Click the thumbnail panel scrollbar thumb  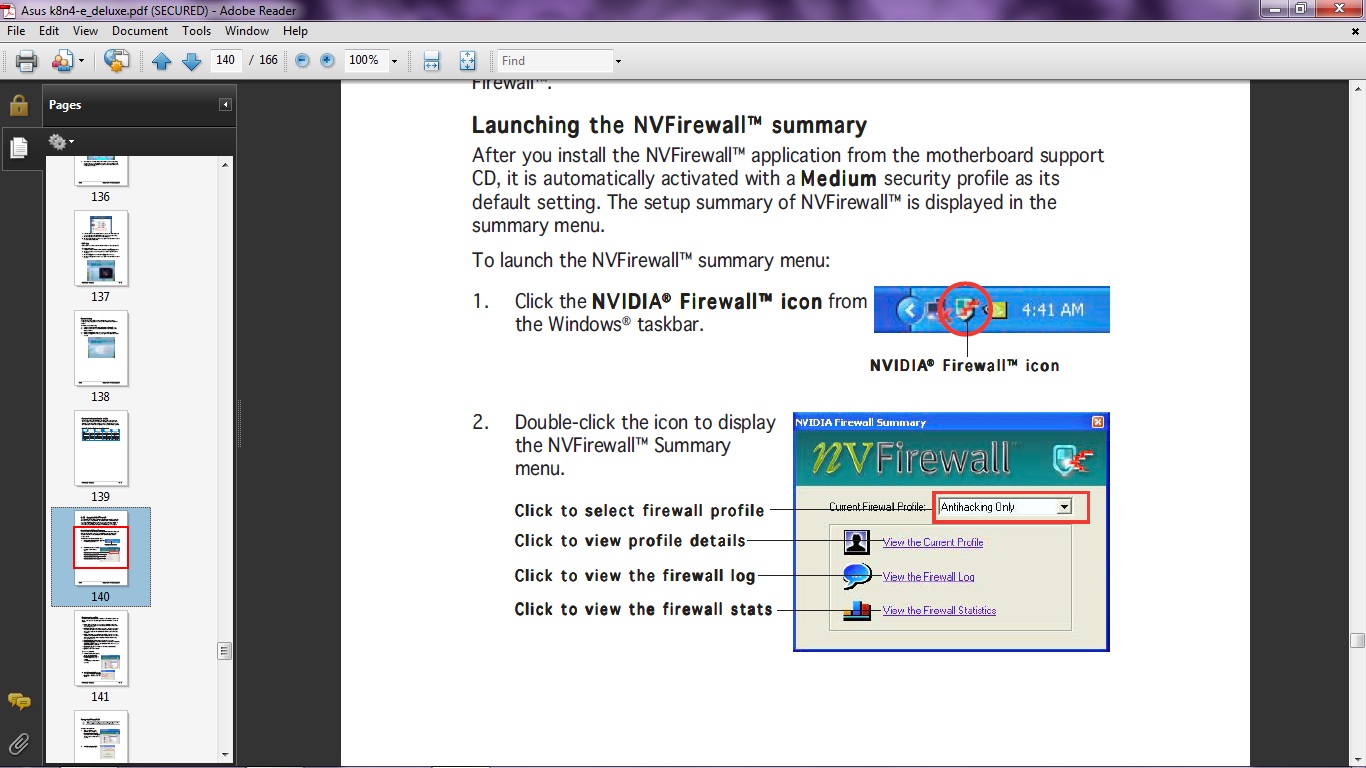pyautogui.click(x=225, y=651)
